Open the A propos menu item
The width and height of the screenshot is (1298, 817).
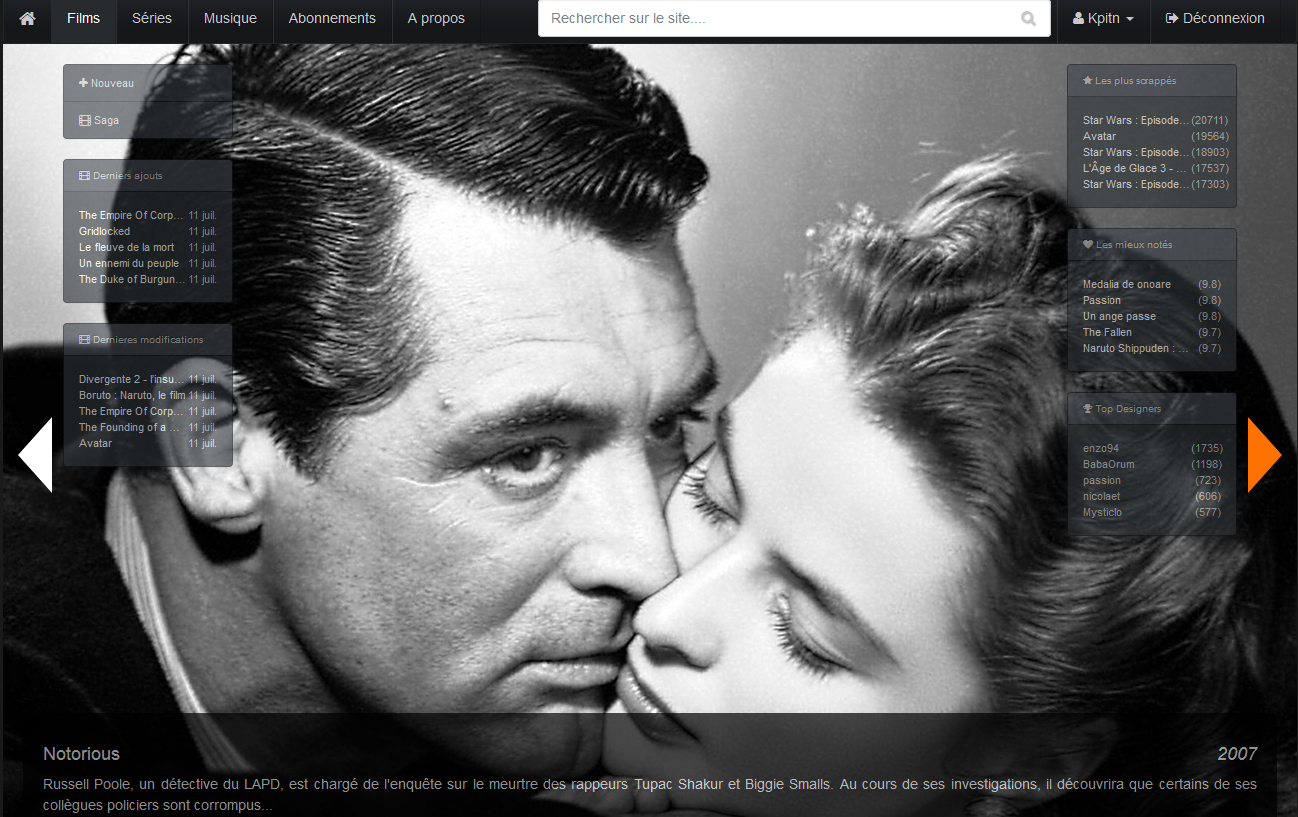tap(436, 18)
